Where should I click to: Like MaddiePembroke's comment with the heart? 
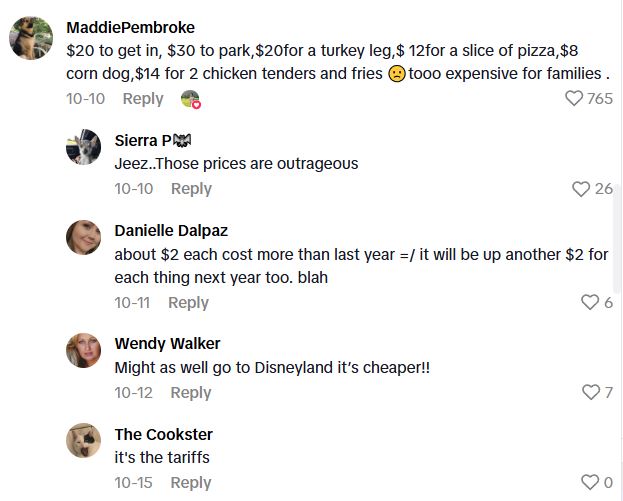click(574, 98)
